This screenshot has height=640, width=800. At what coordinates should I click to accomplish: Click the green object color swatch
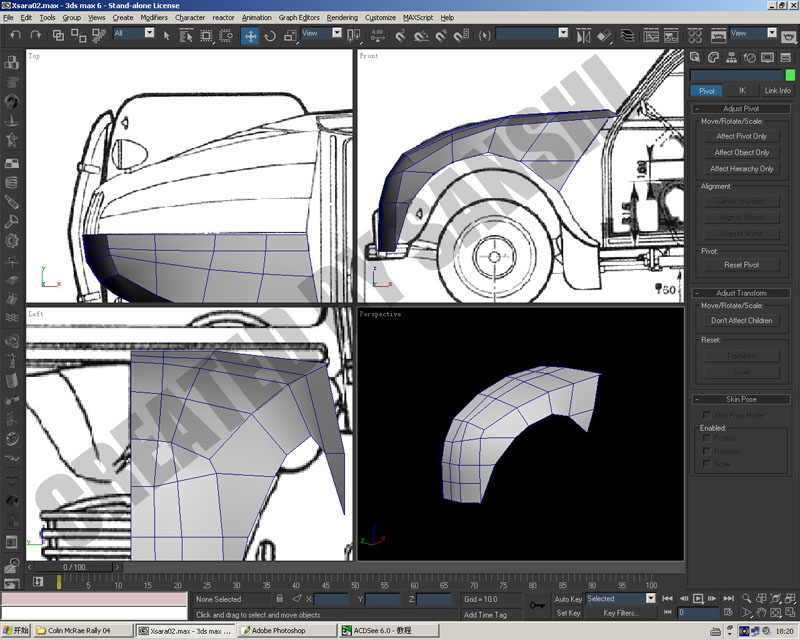click(790, 75)
